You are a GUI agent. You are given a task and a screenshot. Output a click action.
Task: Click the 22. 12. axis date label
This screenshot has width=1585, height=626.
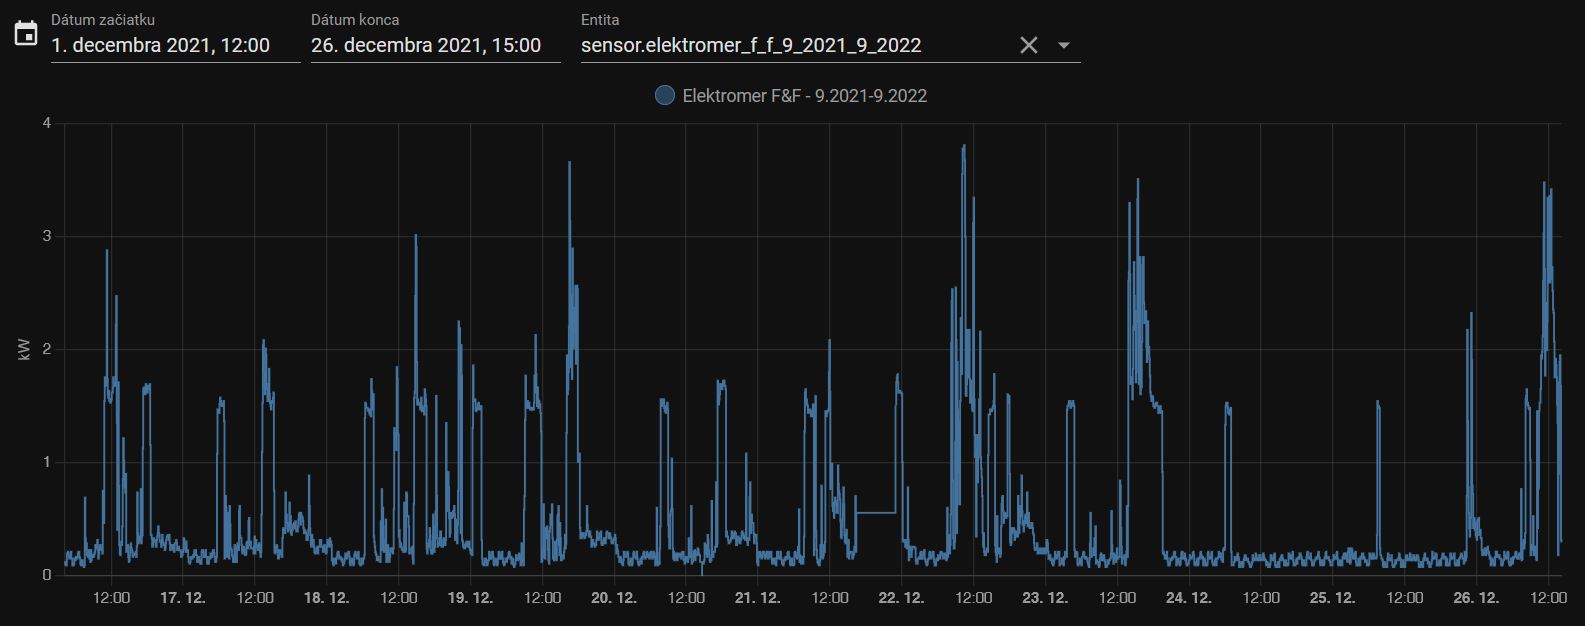coord(902,598)
